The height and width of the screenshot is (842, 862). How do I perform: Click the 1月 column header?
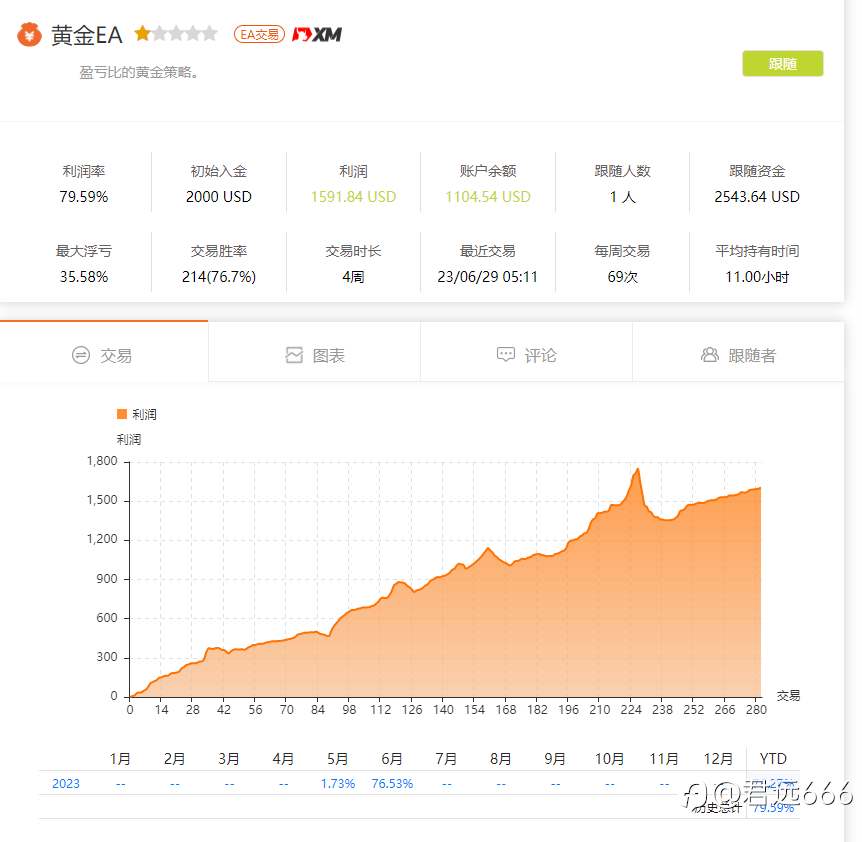[x=120, y=759]
